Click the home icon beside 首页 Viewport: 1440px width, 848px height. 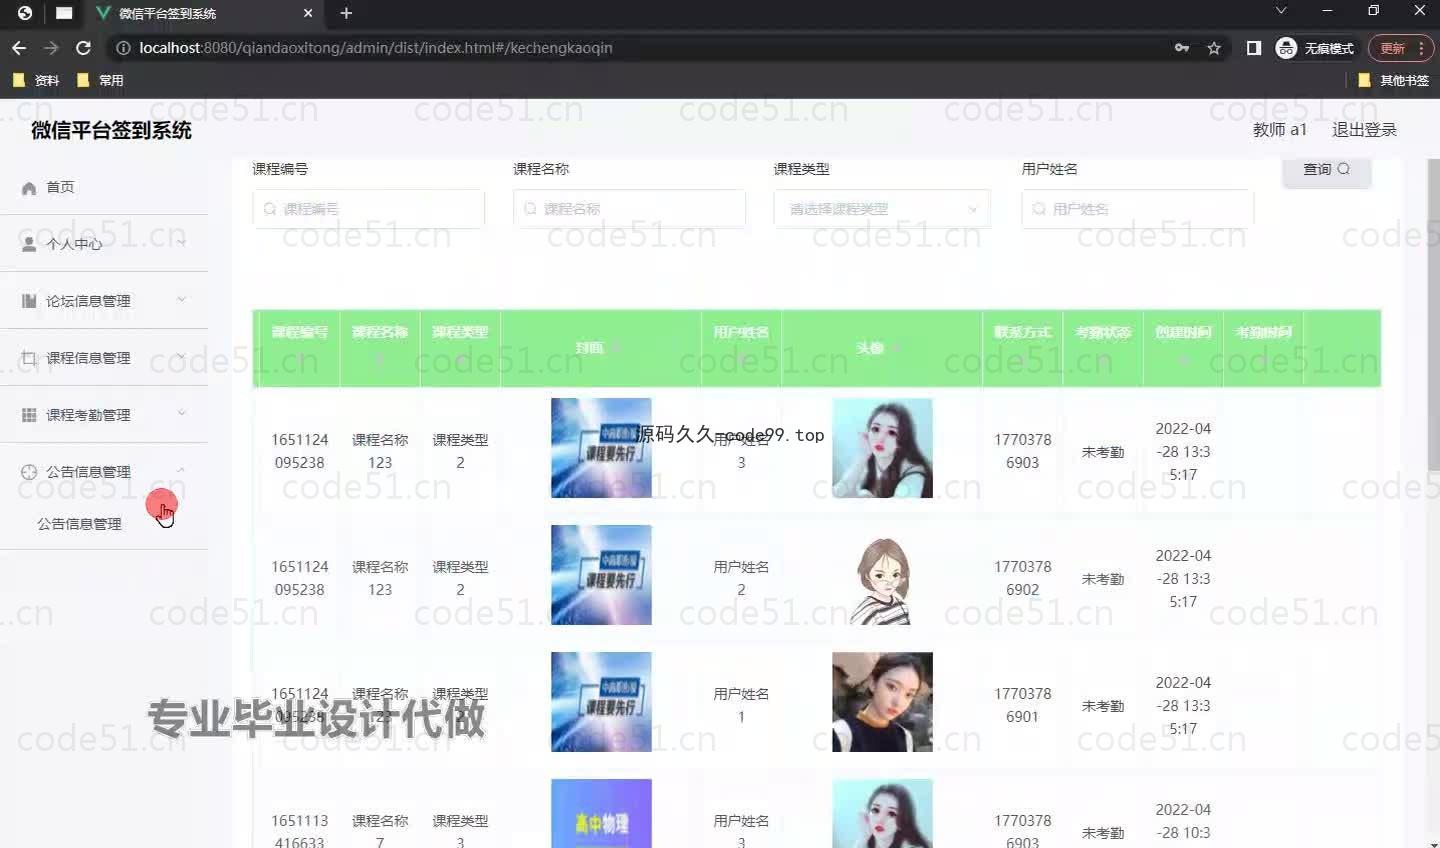click(x=29, y=188)
